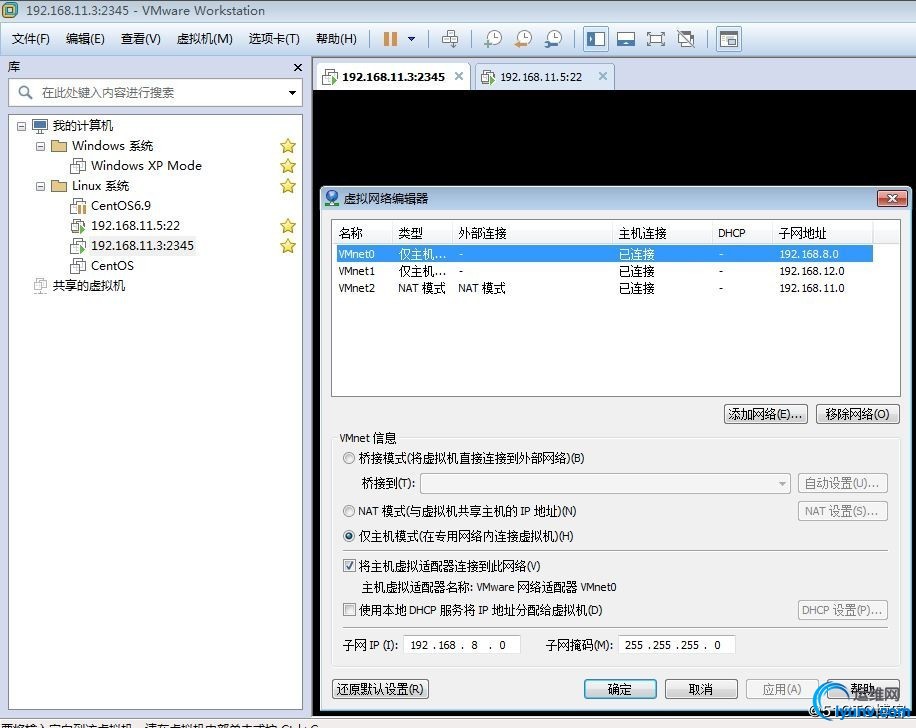Take a snapshot with the snapshot clock icon
The width and height of the screenshot is (916, 728).
tap(493, 39)
